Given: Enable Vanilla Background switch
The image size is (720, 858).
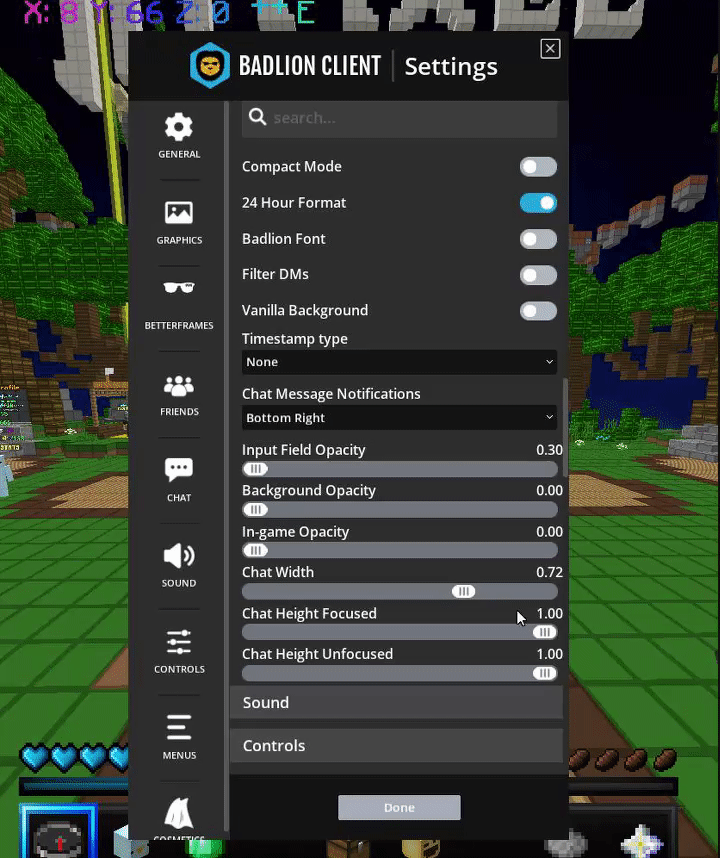Looking at the screenshot, I should pos(538,311).
